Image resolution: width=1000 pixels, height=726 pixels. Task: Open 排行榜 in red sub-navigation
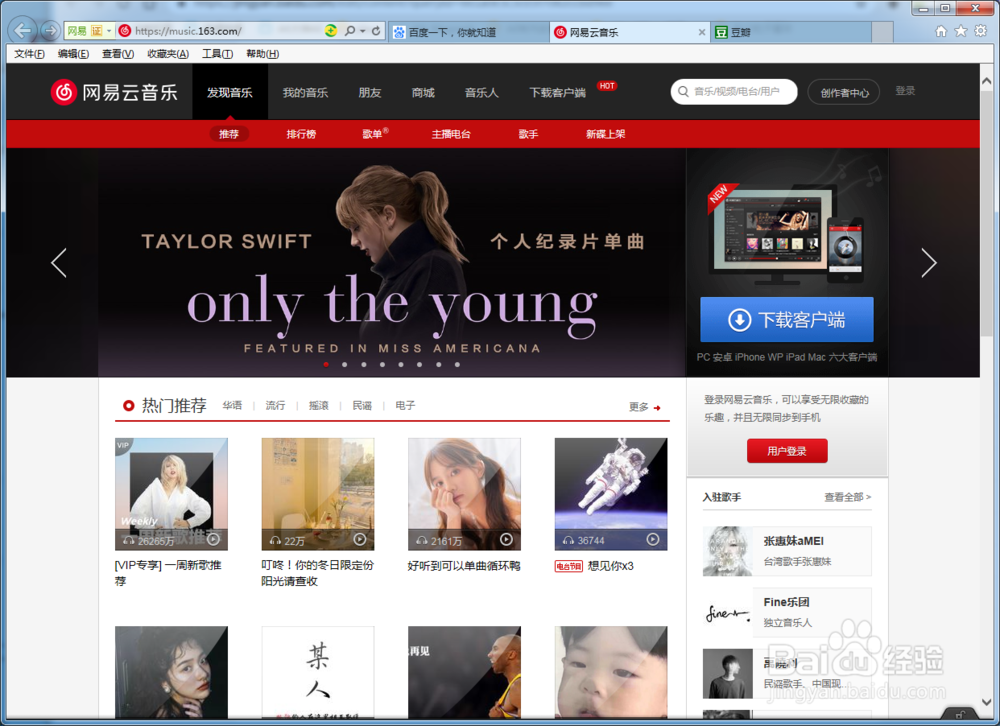click(301, 134)
